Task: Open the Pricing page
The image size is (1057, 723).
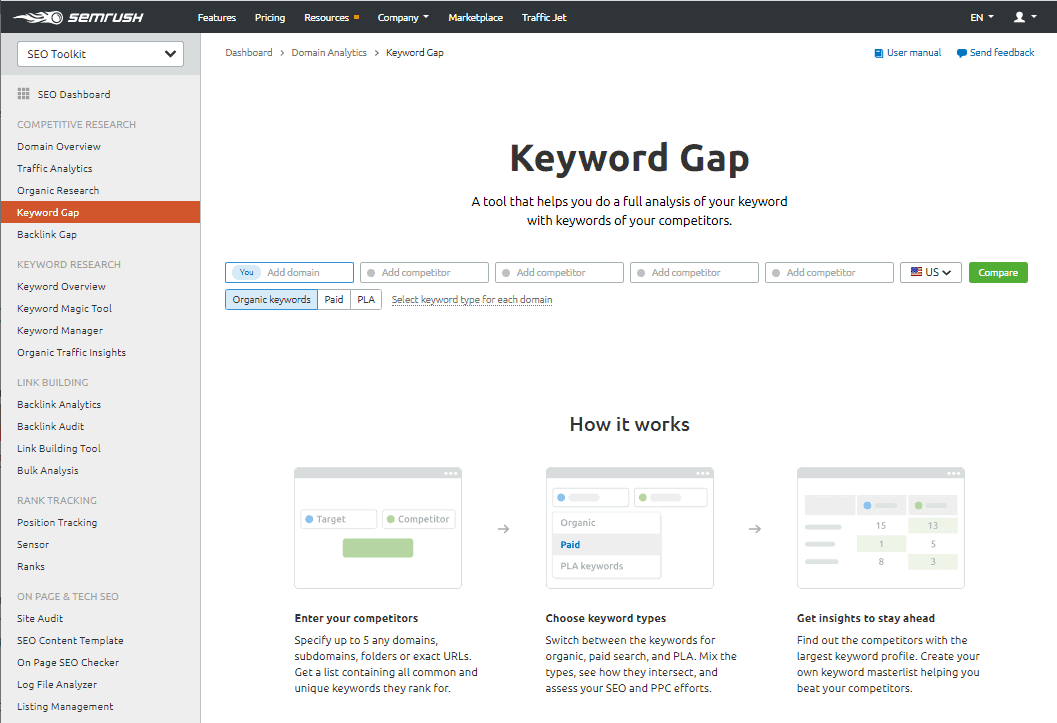Action: point(270,18)
